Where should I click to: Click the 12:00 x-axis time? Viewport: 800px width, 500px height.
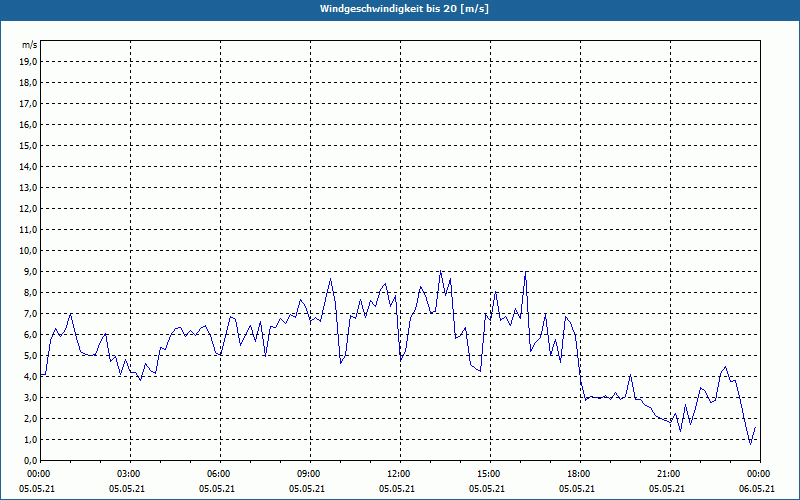[398, 474]
